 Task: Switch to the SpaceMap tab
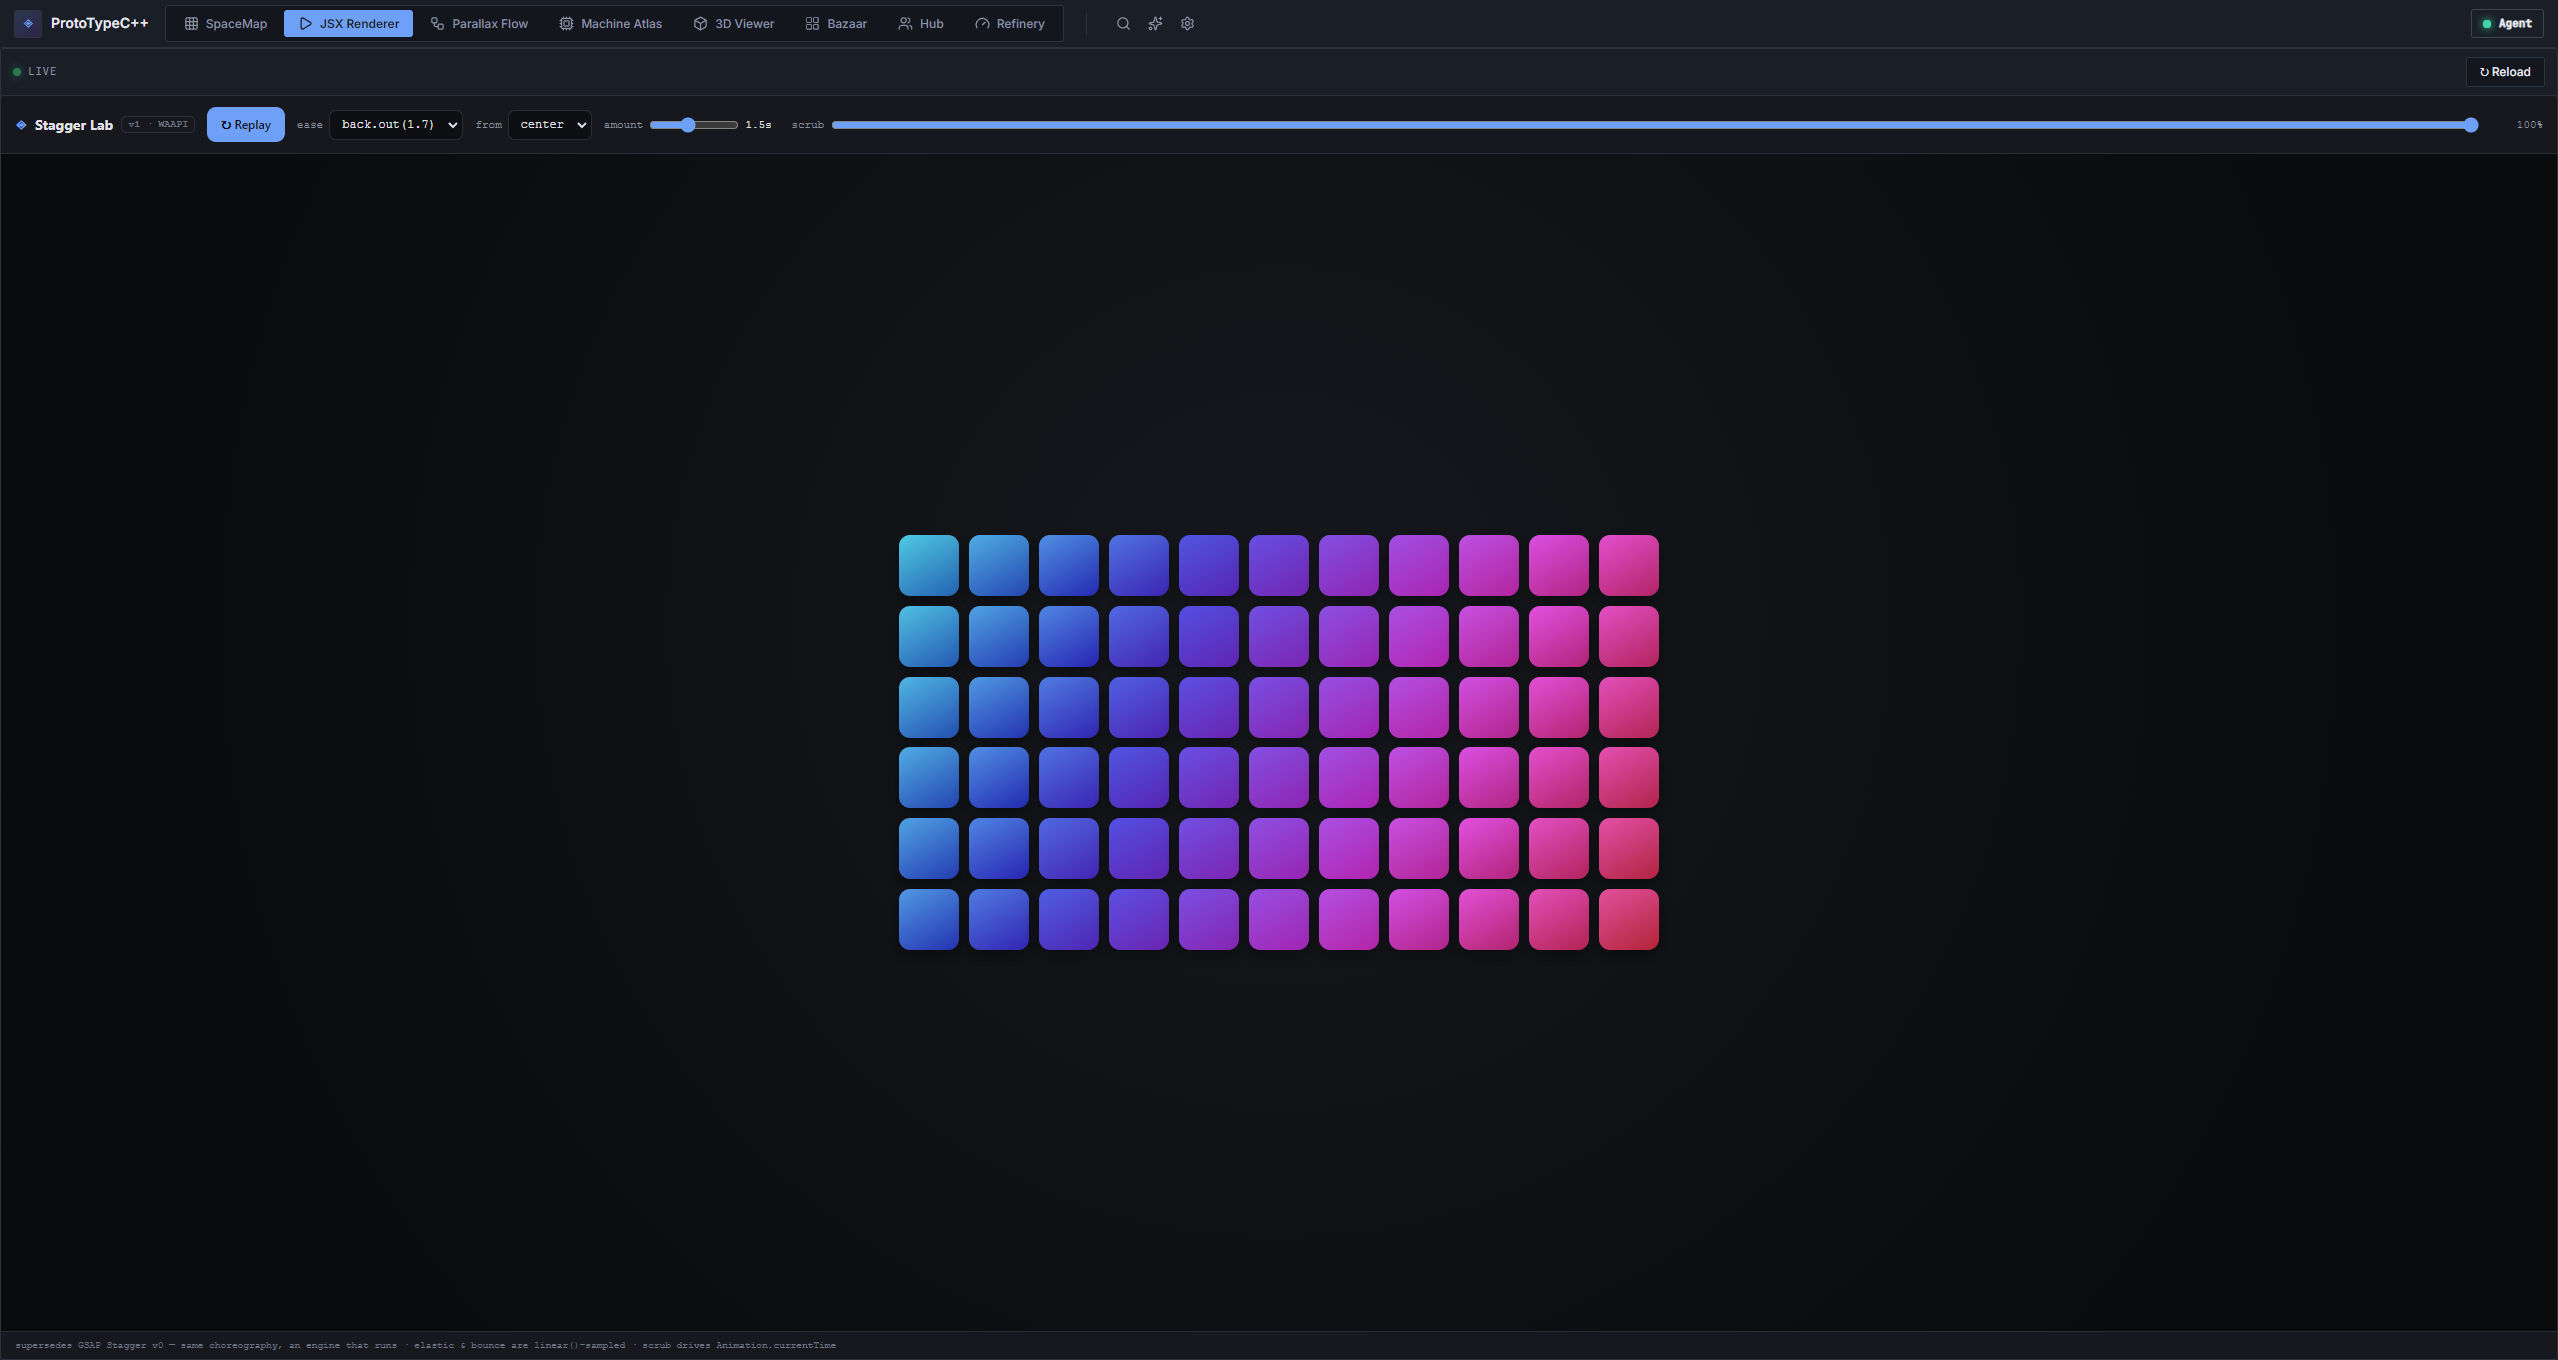[x=226, y=24]
